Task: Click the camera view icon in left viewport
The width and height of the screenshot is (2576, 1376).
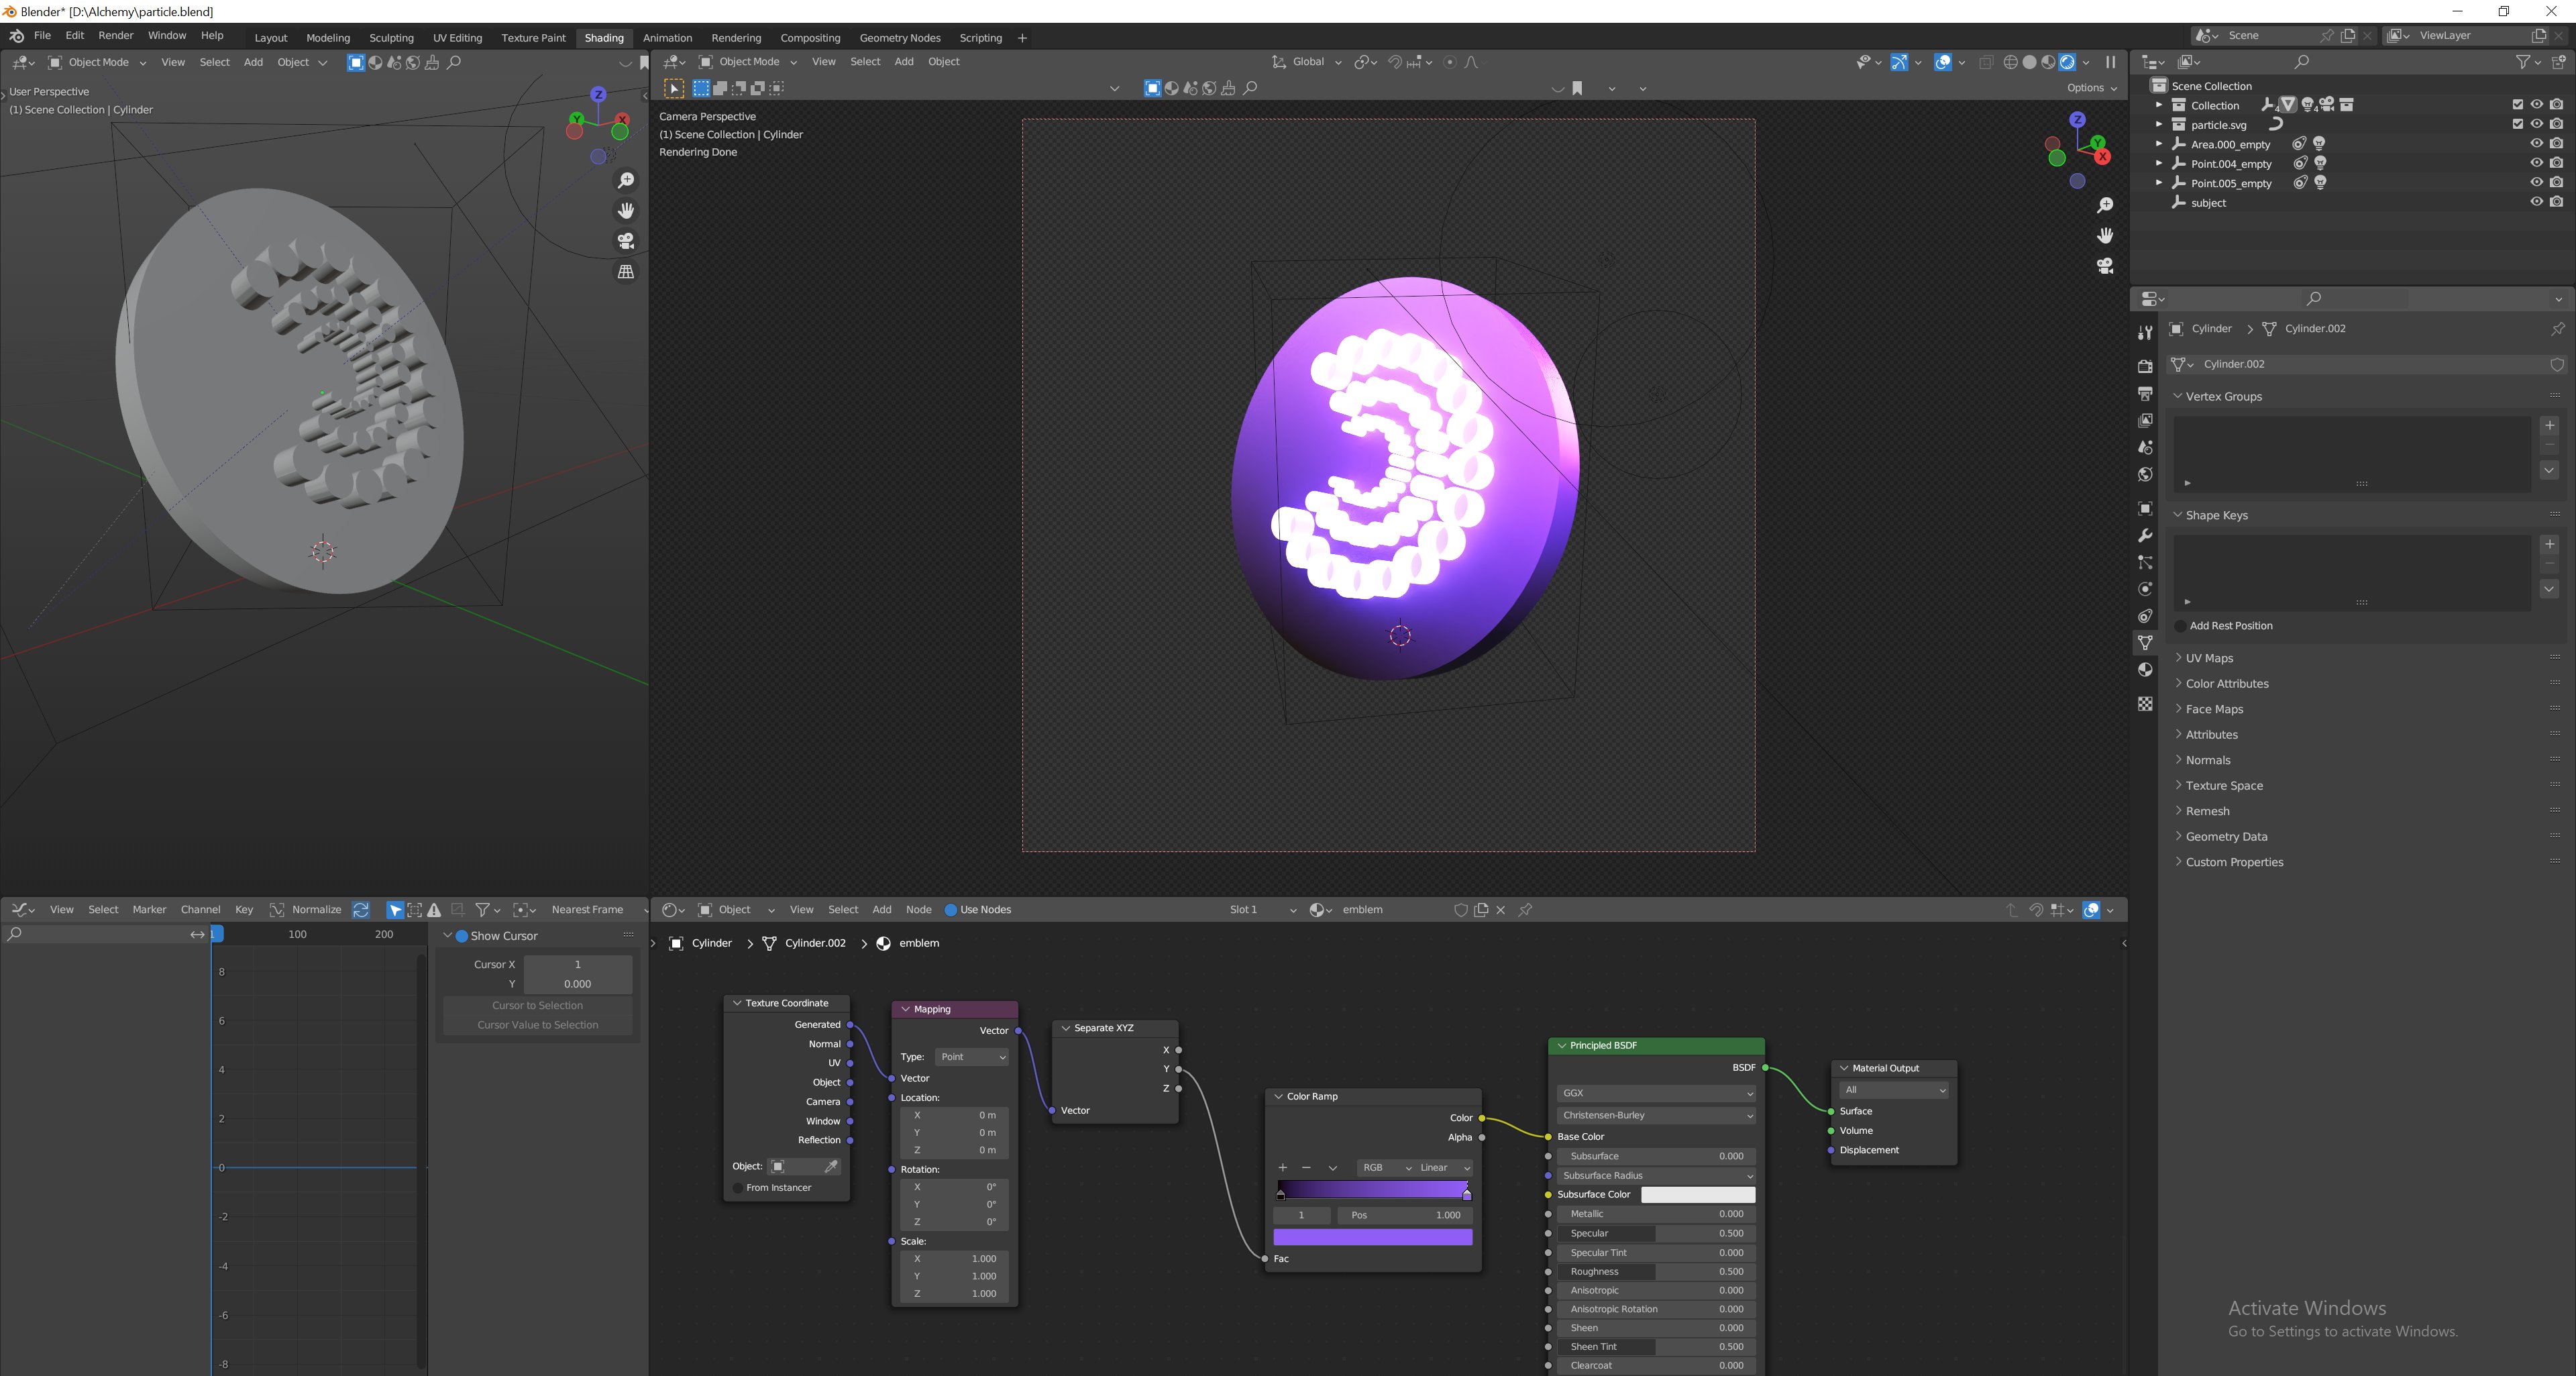Action: 626,241
